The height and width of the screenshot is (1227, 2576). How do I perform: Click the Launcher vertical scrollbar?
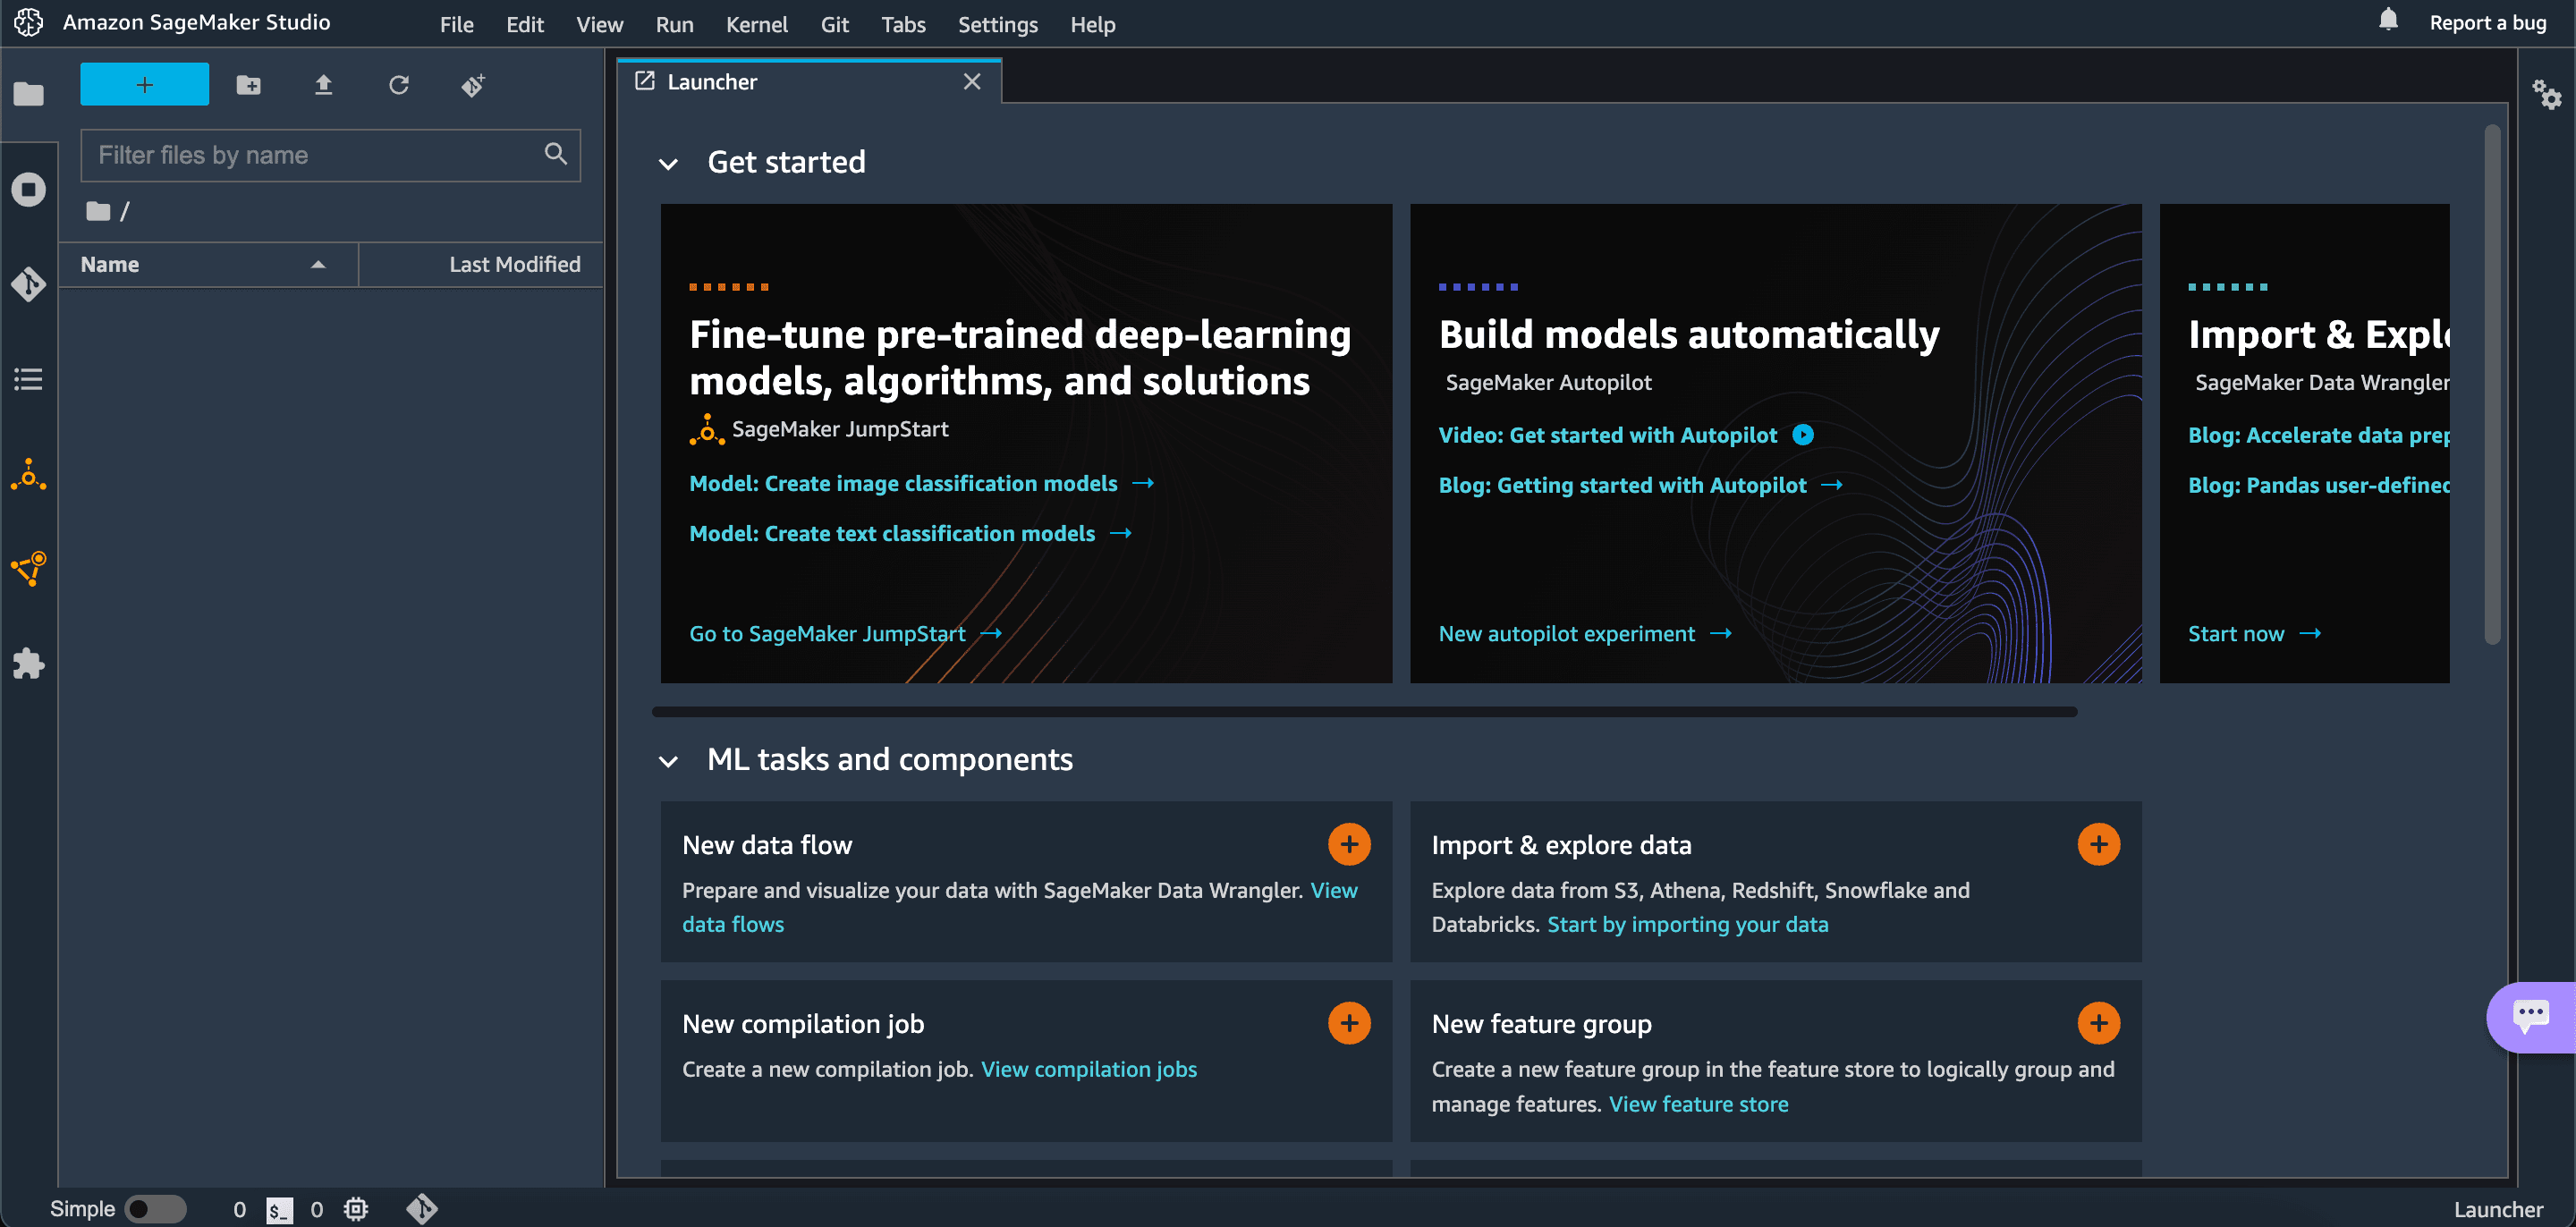click(2492, 385)
